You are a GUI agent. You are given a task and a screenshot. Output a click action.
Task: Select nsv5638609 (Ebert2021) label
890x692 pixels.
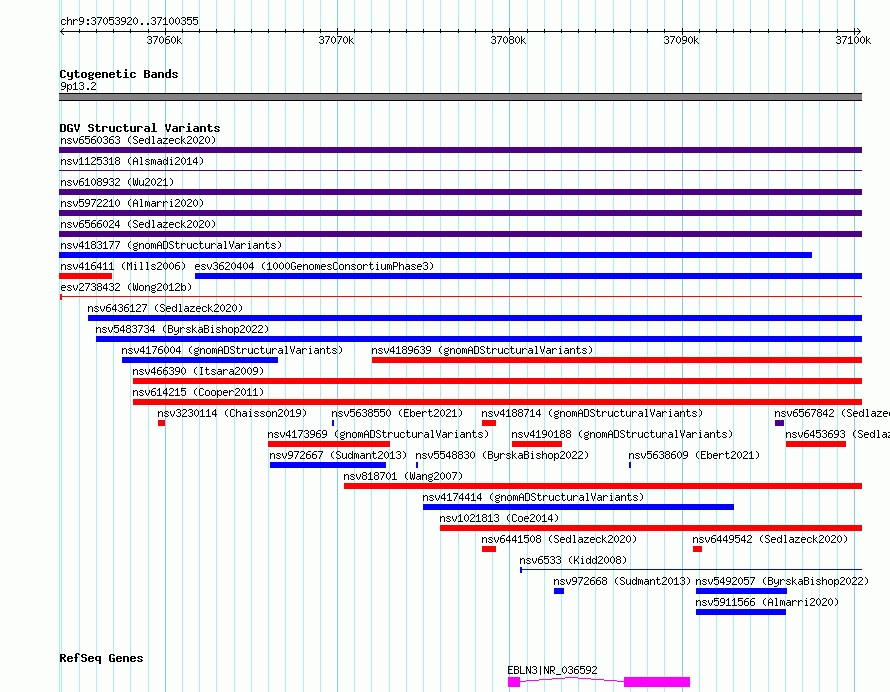694,455
